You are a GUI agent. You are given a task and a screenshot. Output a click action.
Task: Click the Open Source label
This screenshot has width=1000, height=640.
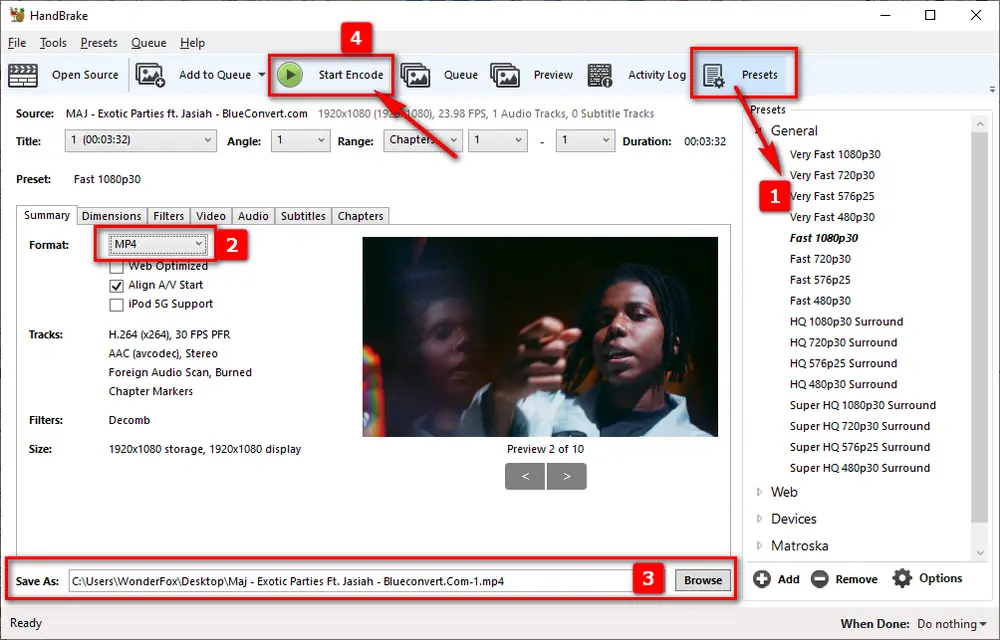pyautogui.click(x=85, y=75)
